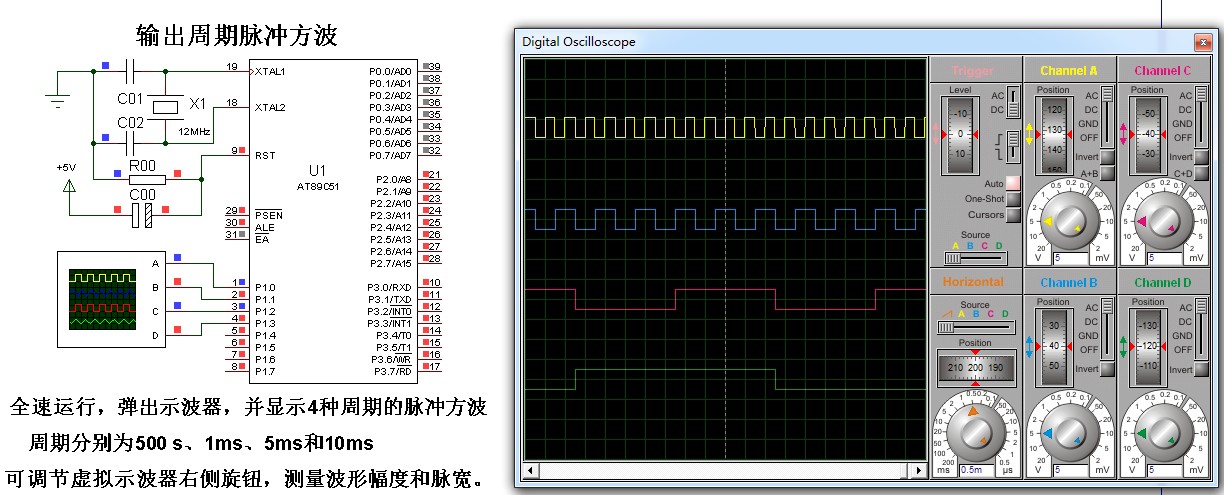This screenshot has height=495, width=1224.
Task: Click the yellow Channel A position arrows
Action: click(x=1030, y=133)
